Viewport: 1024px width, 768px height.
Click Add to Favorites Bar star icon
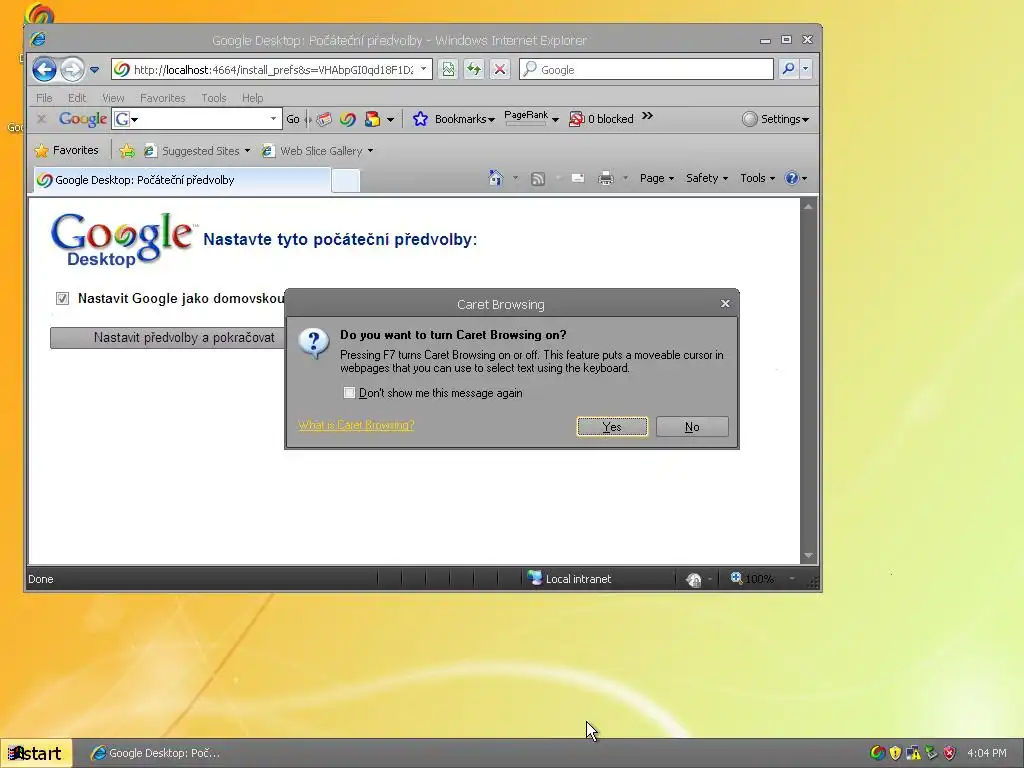[x=127, y=151]
